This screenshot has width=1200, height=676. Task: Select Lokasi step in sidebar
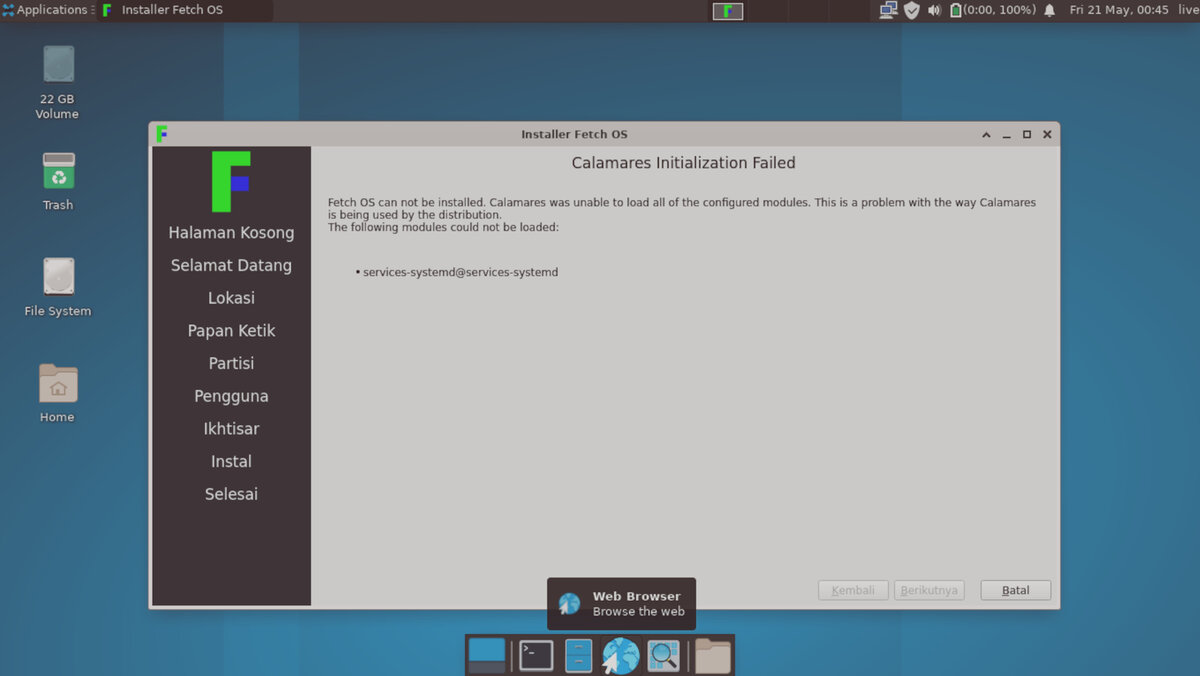pyautogui.click(x=231, y=298)
